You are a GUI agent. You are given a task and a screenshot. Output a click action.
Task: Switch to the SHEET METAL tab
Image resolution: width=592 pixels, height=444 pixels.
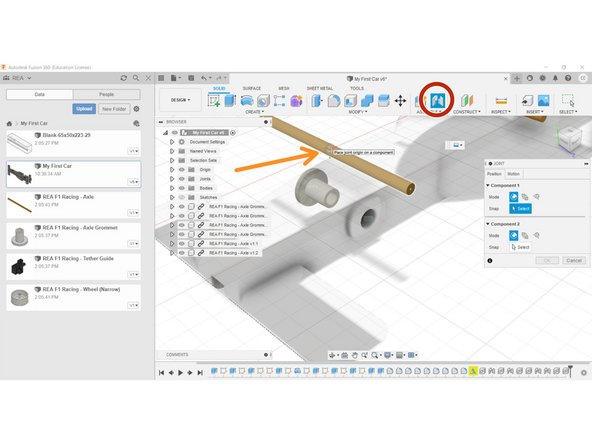tap(320, 88)
